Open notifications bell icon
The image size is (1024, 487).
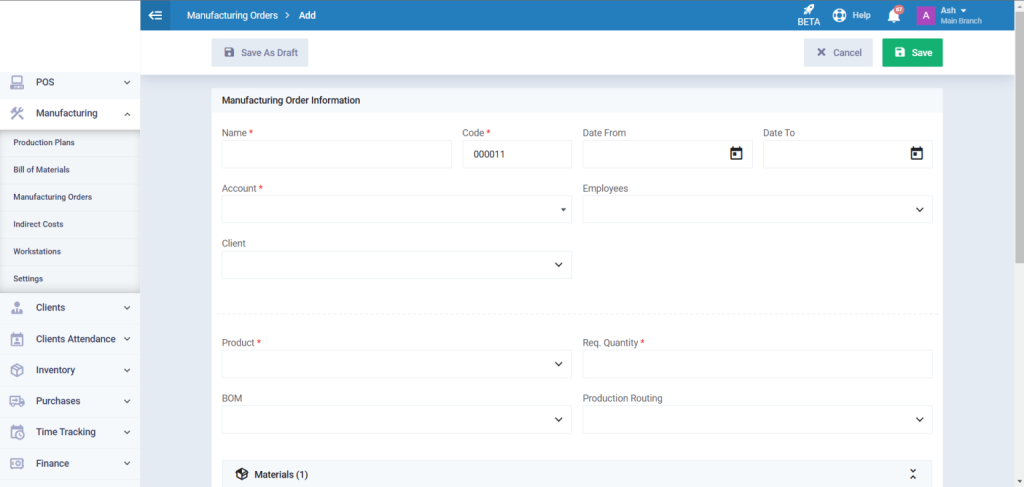[894, 16]
